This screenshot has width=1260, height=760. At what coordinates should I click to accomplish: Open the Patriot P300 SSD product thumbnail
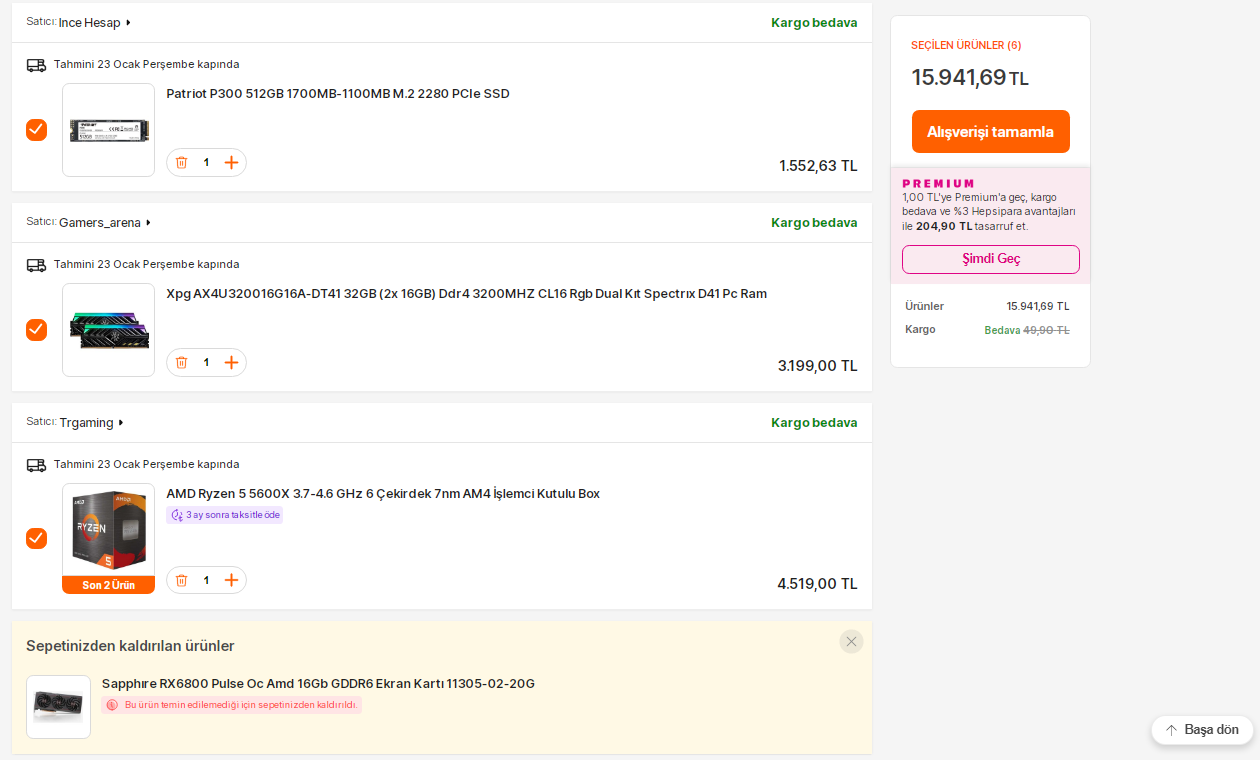click(x=108, y=130)
